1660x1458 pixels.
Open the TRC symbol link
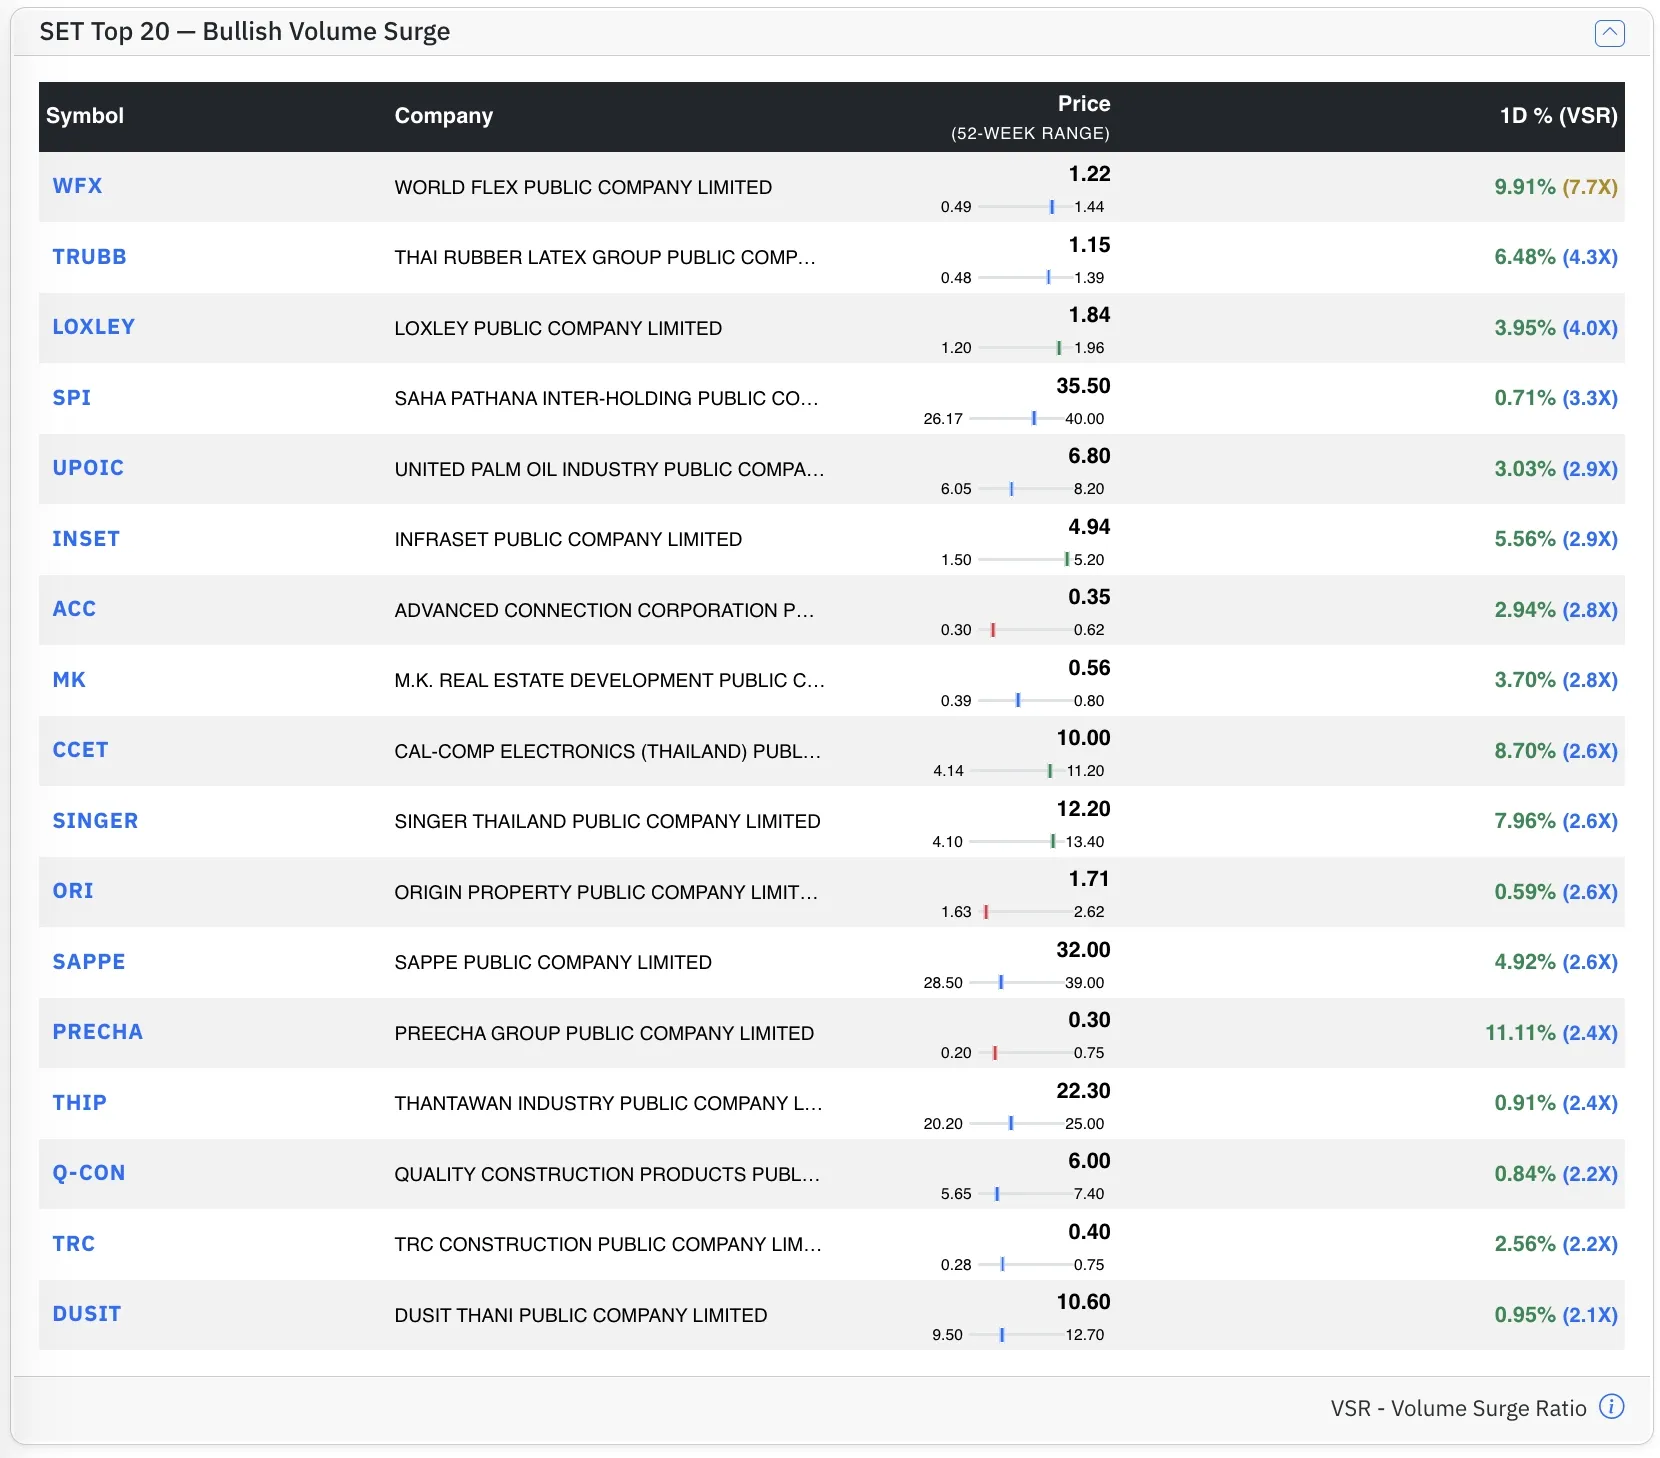74,1244
